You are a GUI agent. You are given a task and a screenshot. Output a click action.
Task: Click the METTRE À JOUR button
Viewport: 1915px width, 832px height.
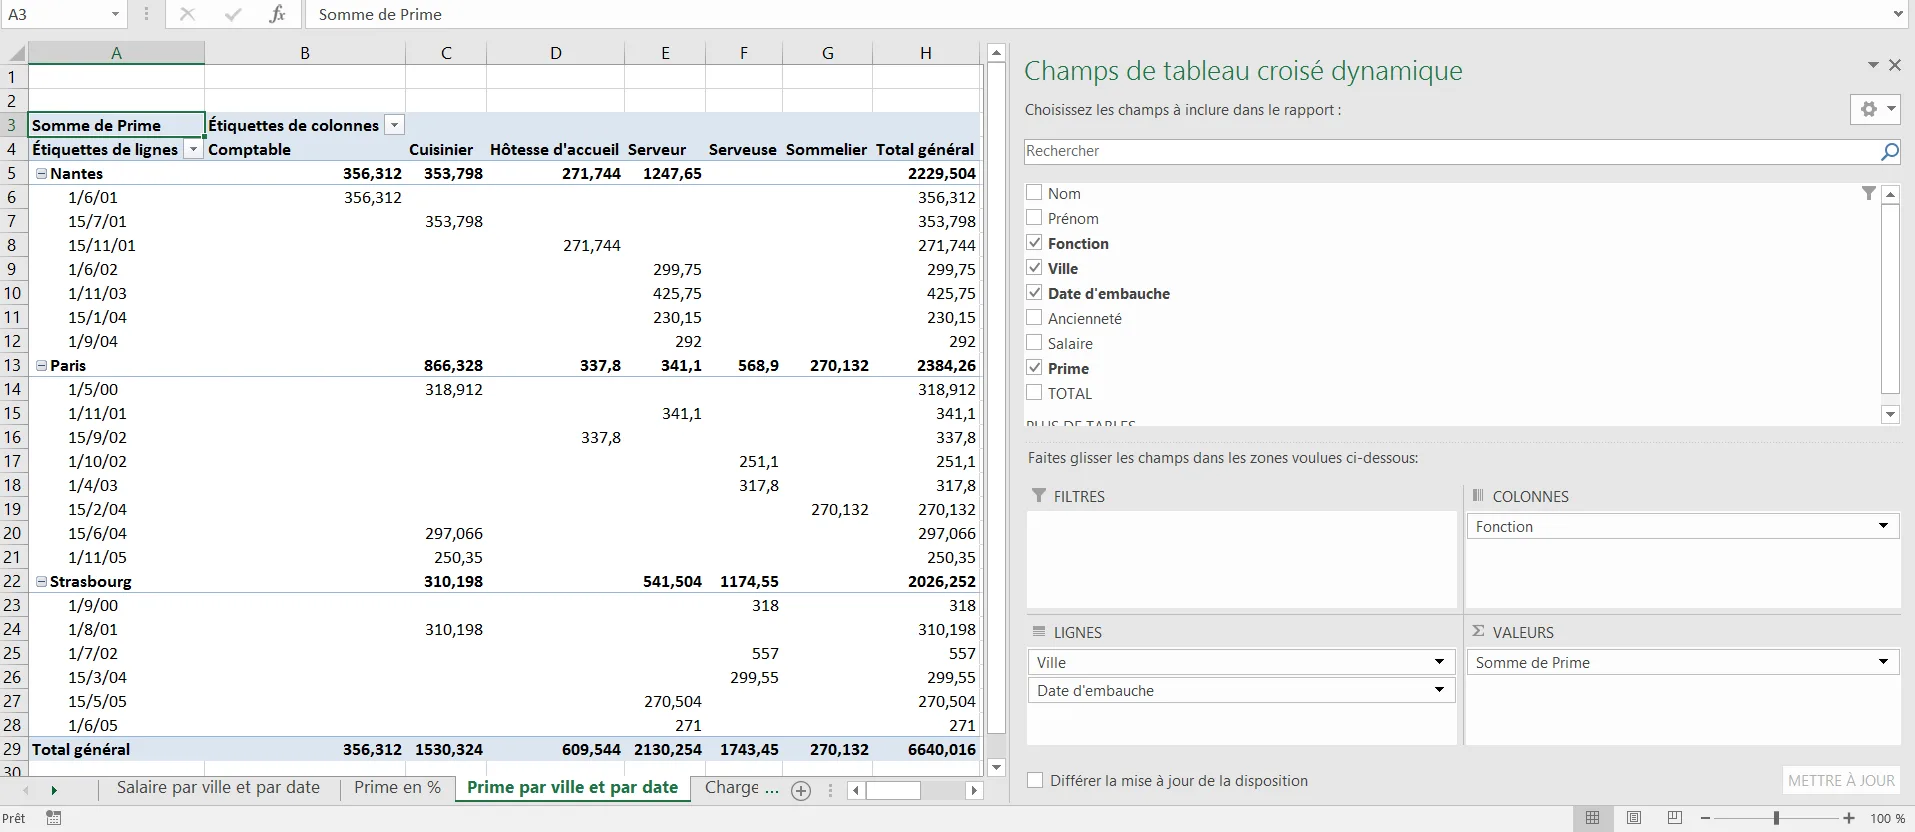pyautogui.click(x=1841, y=780)
